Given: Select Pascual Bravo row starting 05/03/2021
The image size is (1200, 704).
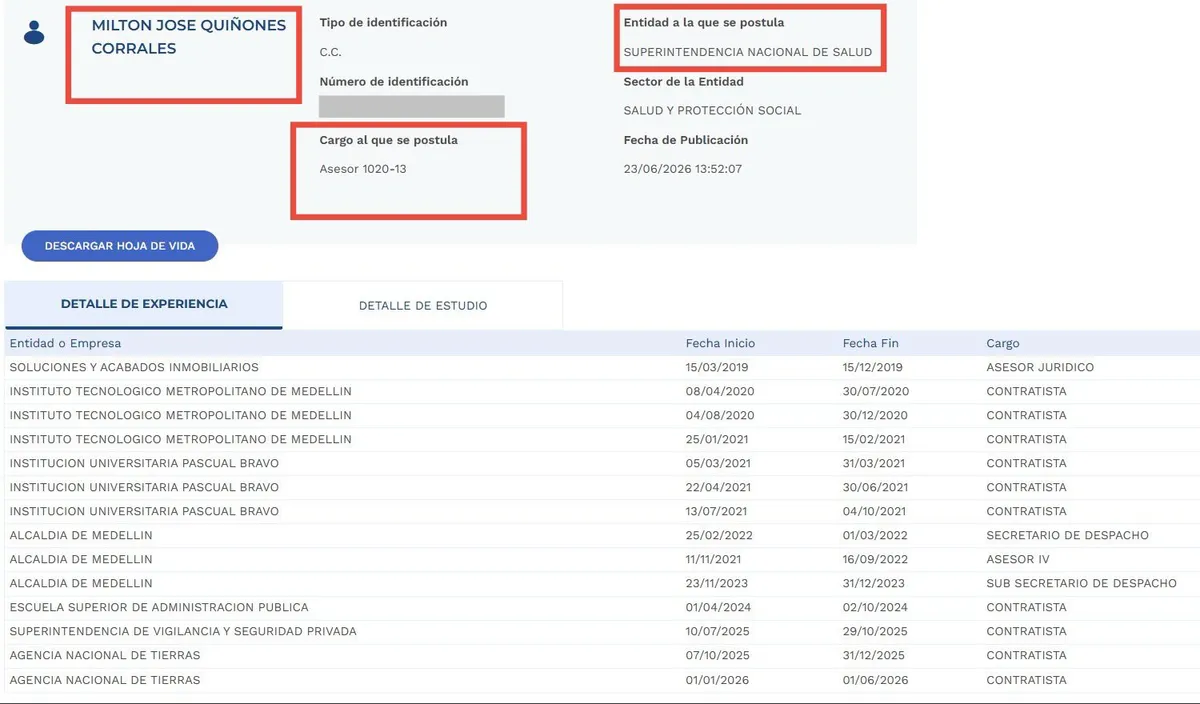Looking at the screenshot, I should (602, 463).
